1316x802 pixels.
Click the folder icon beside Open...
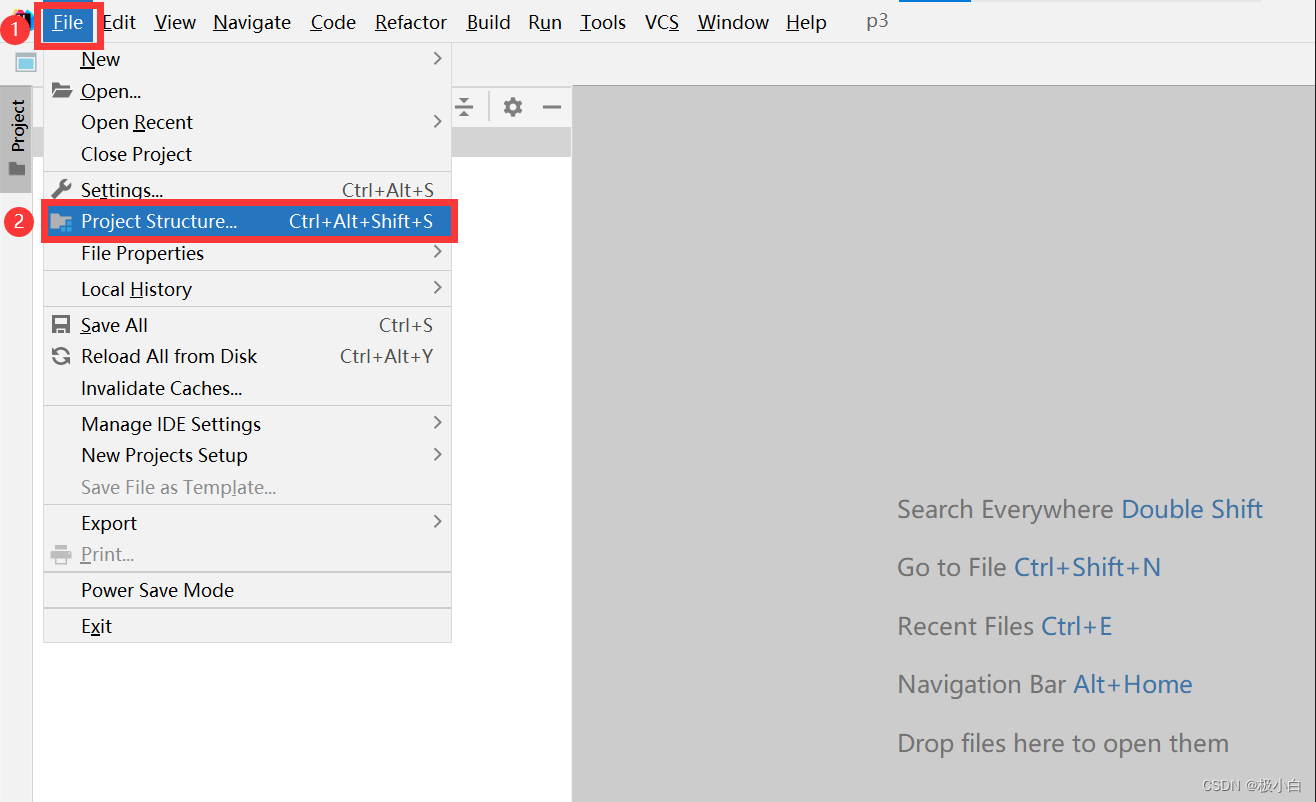click(x=62, y=91)
